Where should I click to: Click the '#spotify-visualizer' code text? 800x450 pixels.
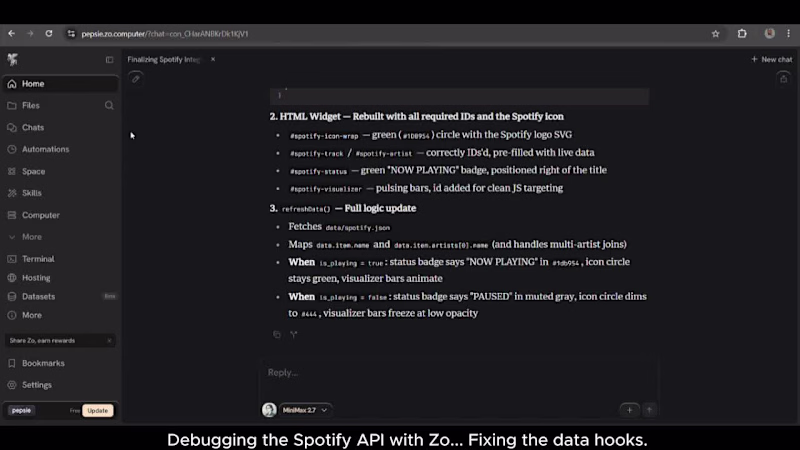tap(326, 189)
